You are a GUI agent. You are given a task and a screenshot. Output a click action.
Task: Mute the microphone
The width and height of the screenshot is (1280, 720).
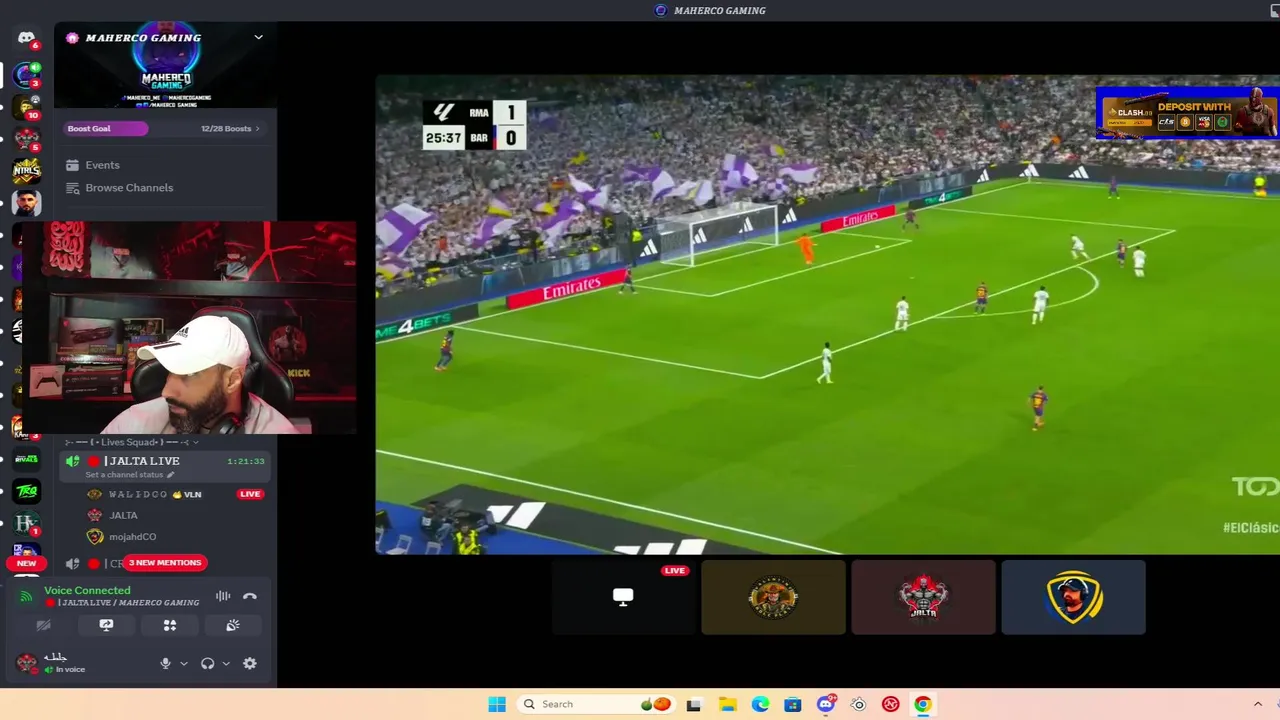click(x=166, y=663)
